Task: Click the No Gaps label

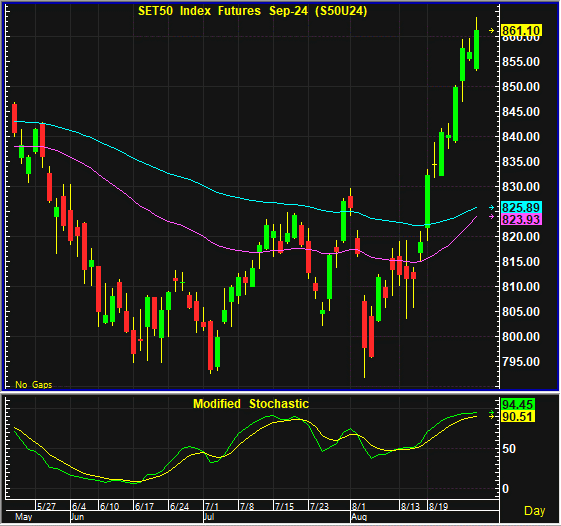Action: (34, 385)
